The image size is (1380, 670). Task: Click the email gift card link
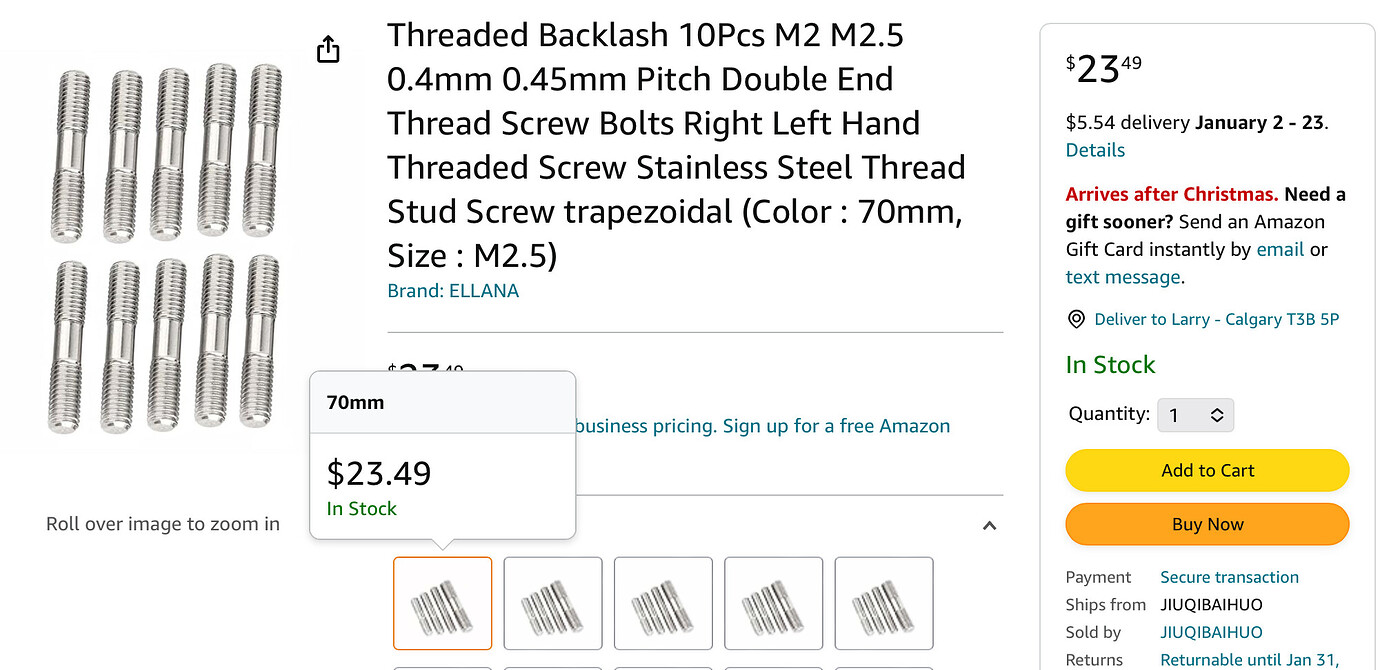tap(1281, 249)
